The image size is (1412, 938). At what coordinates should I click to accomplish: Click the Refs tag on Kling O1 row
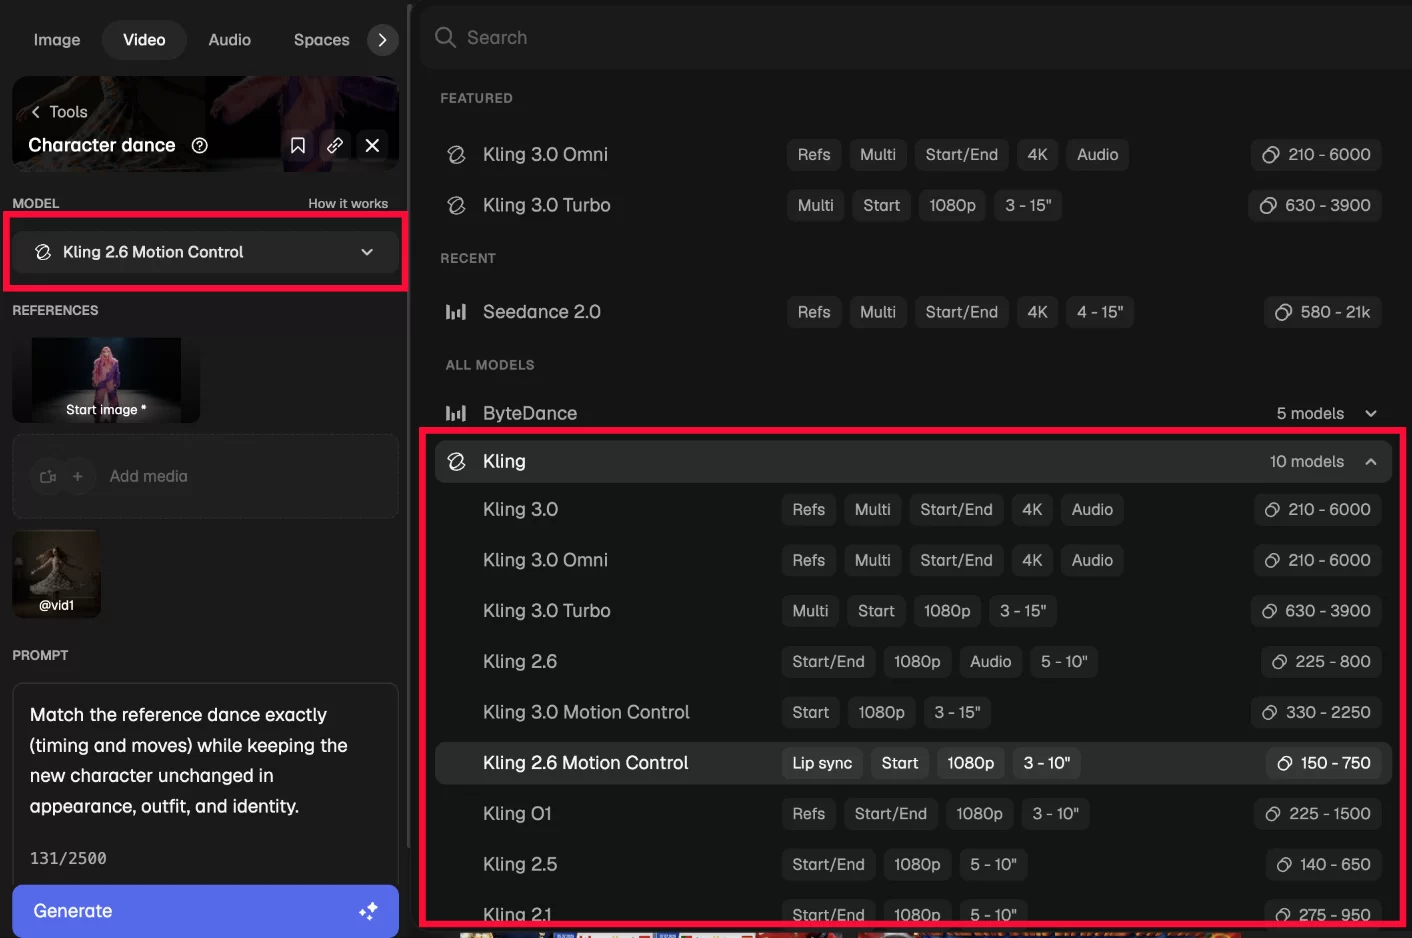tap(808, 814)
